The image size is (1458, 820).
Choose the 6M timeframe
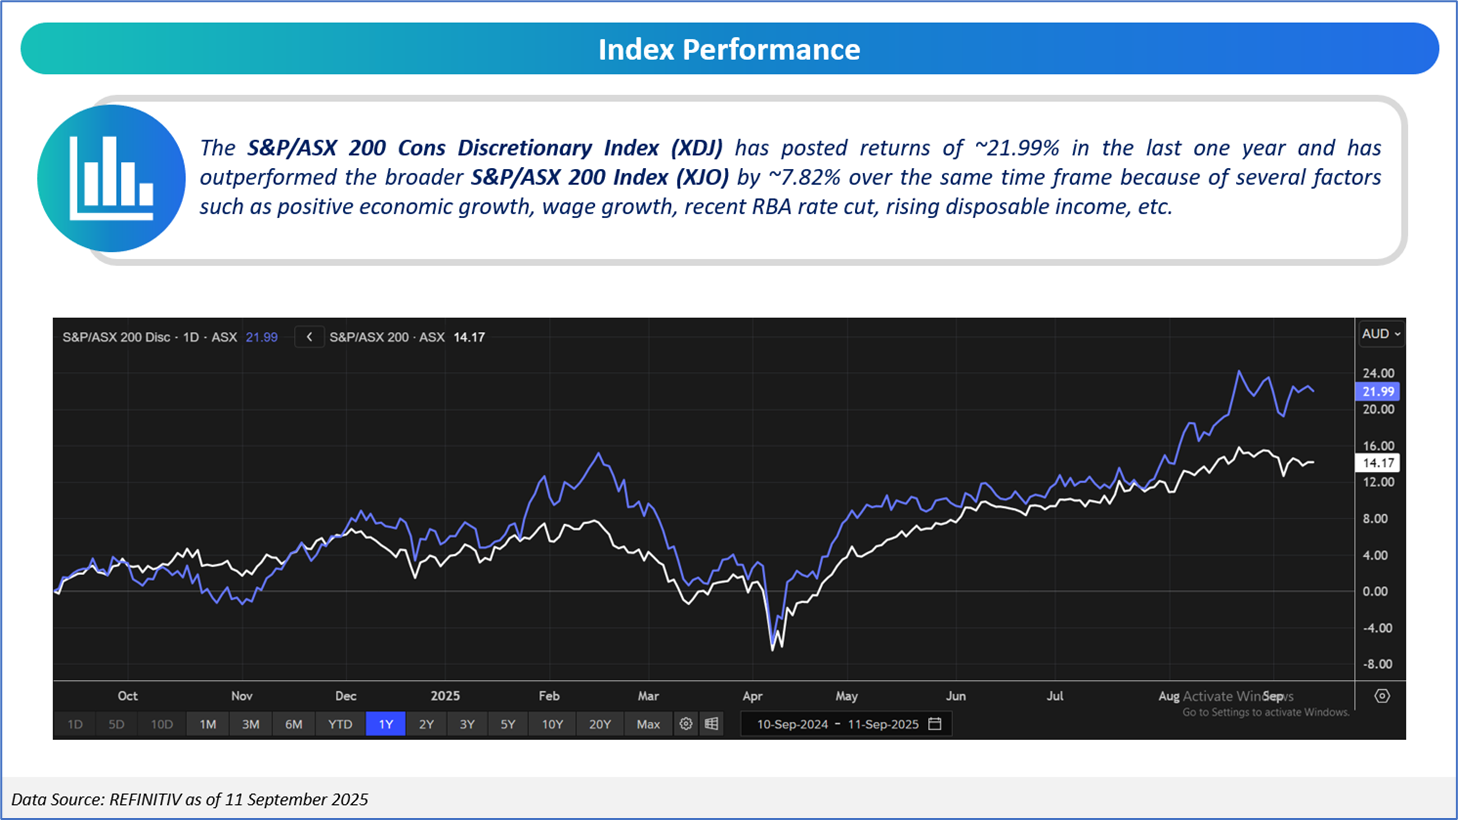click(x=294, y=724)
